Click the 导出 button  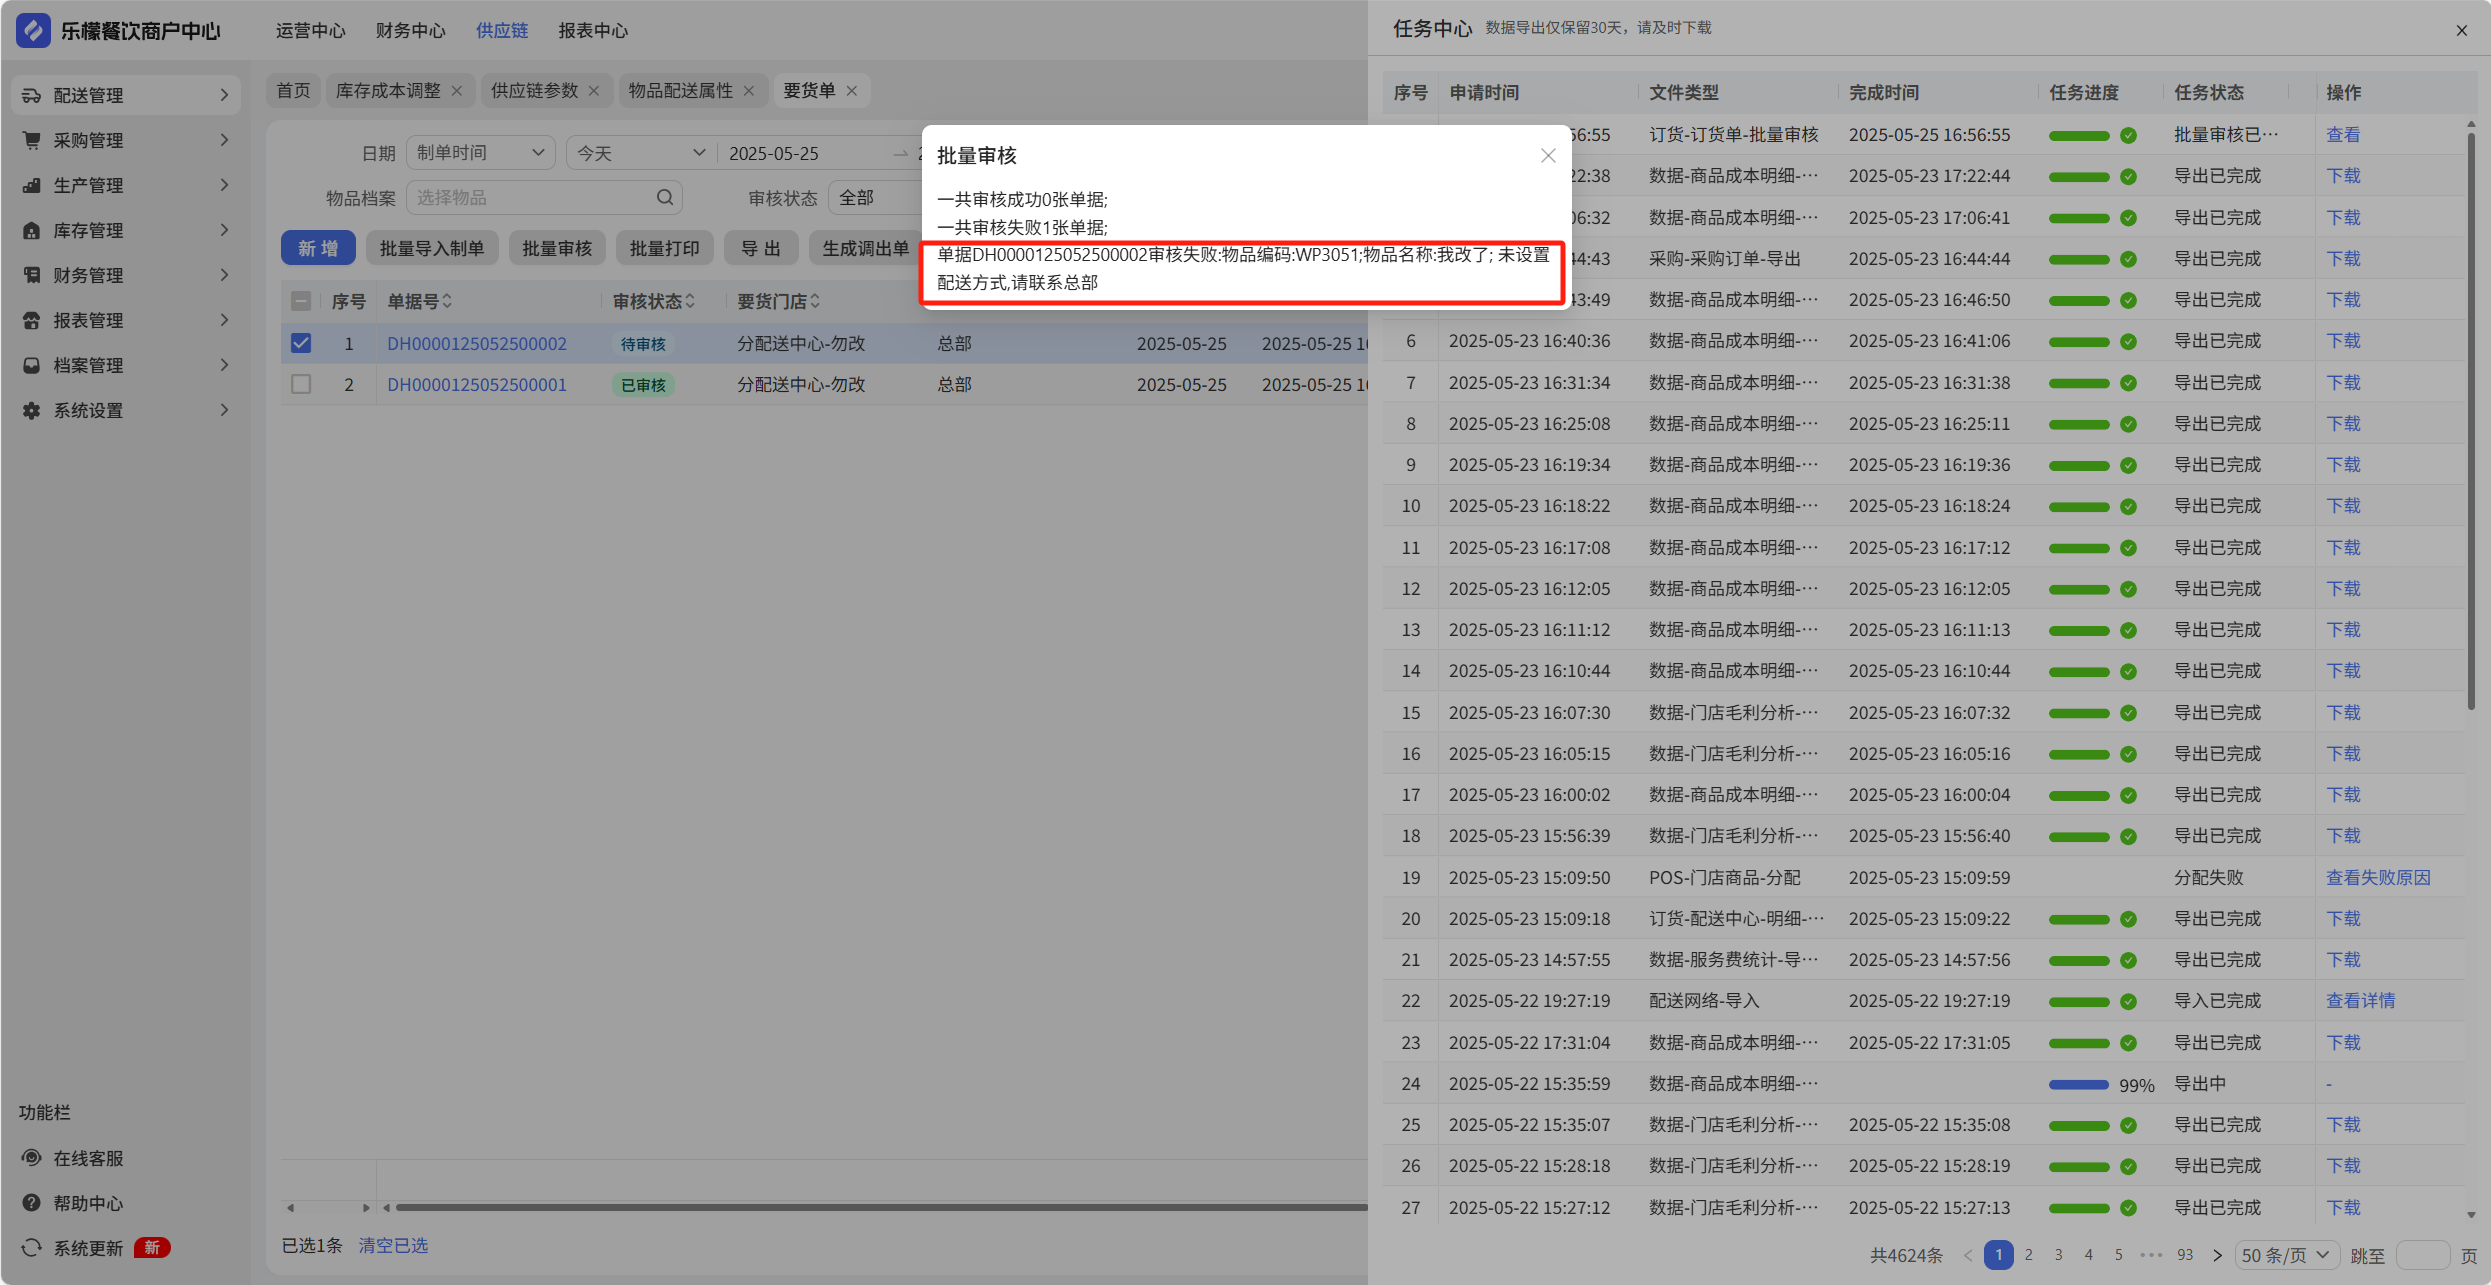(760, 248)
